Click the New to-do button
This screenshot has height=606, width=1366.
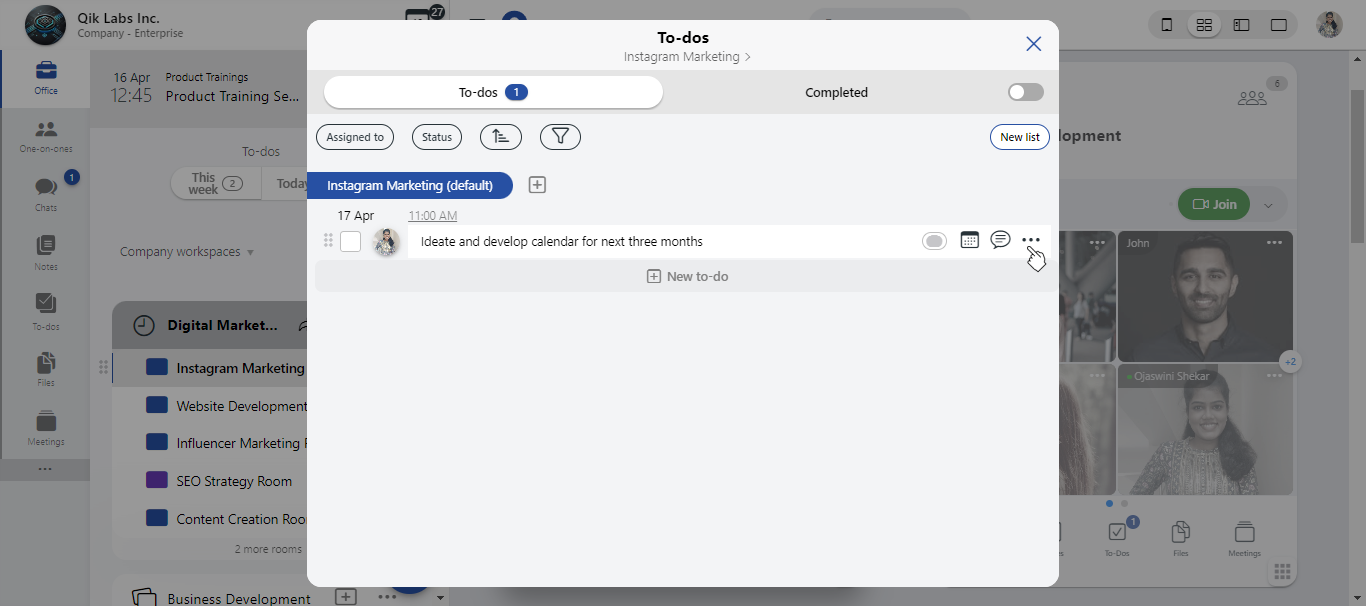[687, 276]
